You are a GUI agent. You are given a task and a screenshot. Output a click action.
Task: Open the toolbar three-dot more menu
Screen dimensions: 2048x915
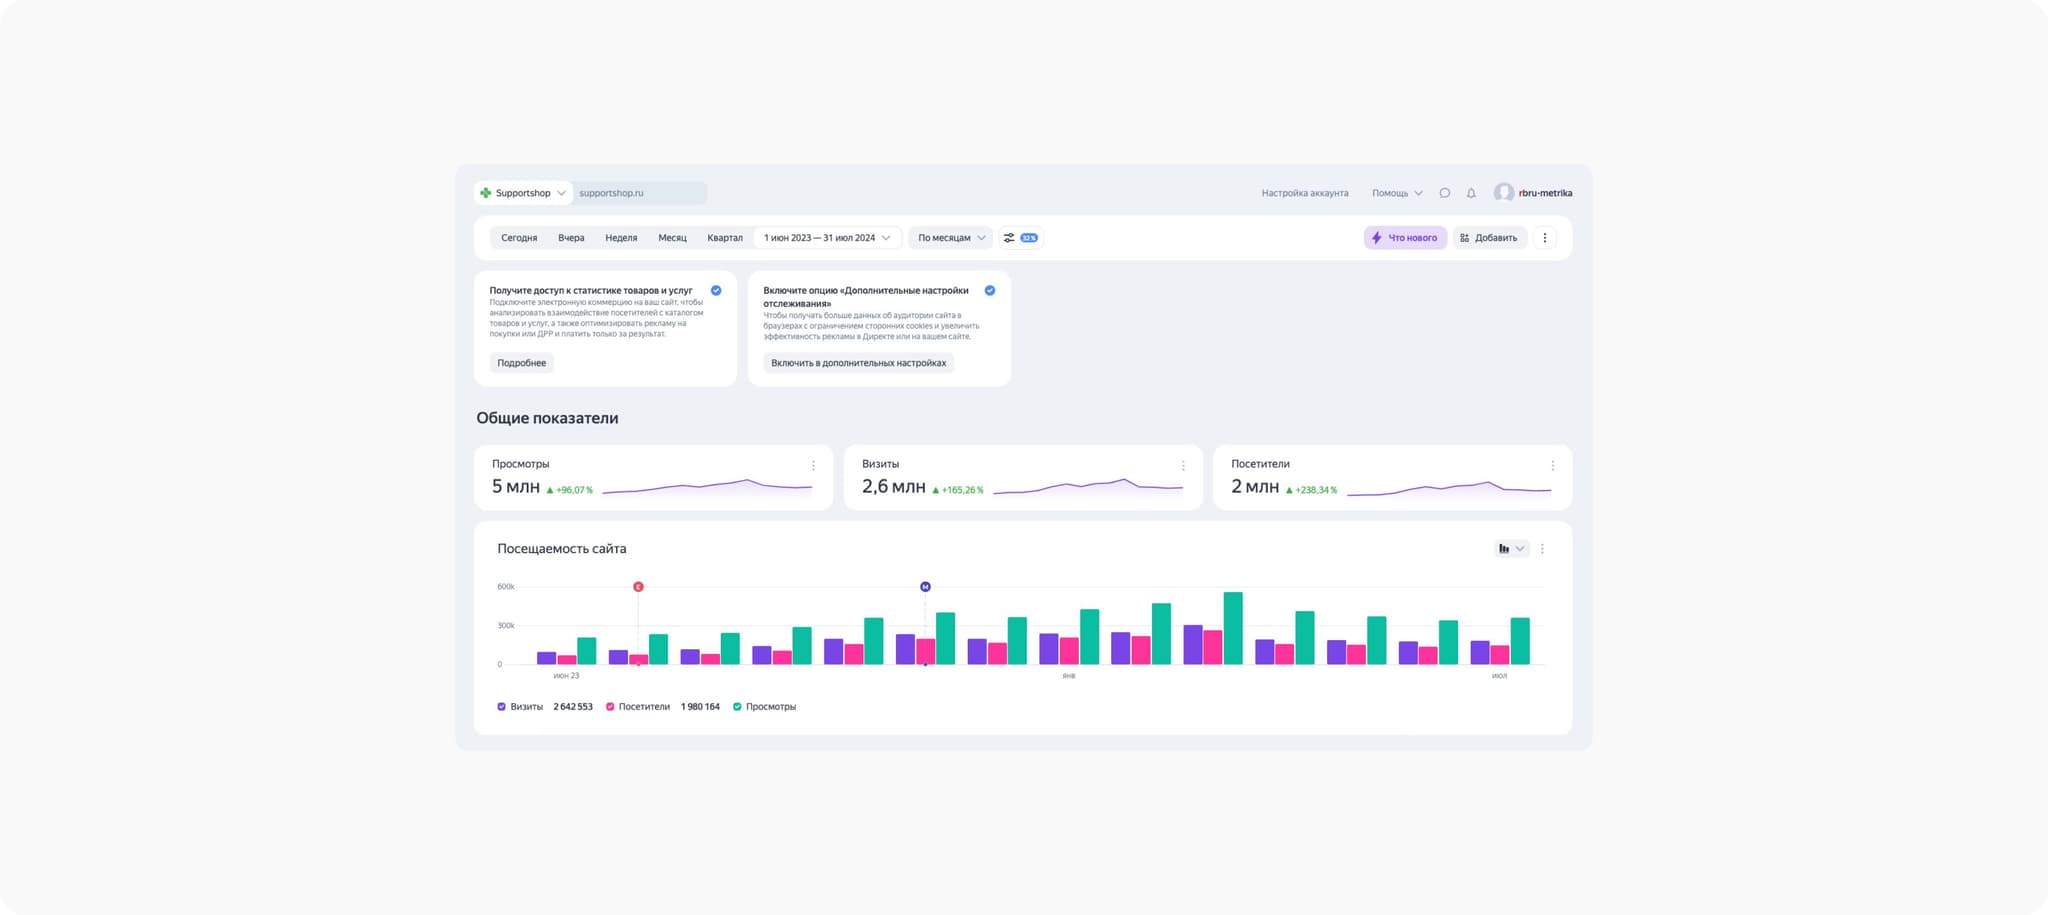(1544, 238)
